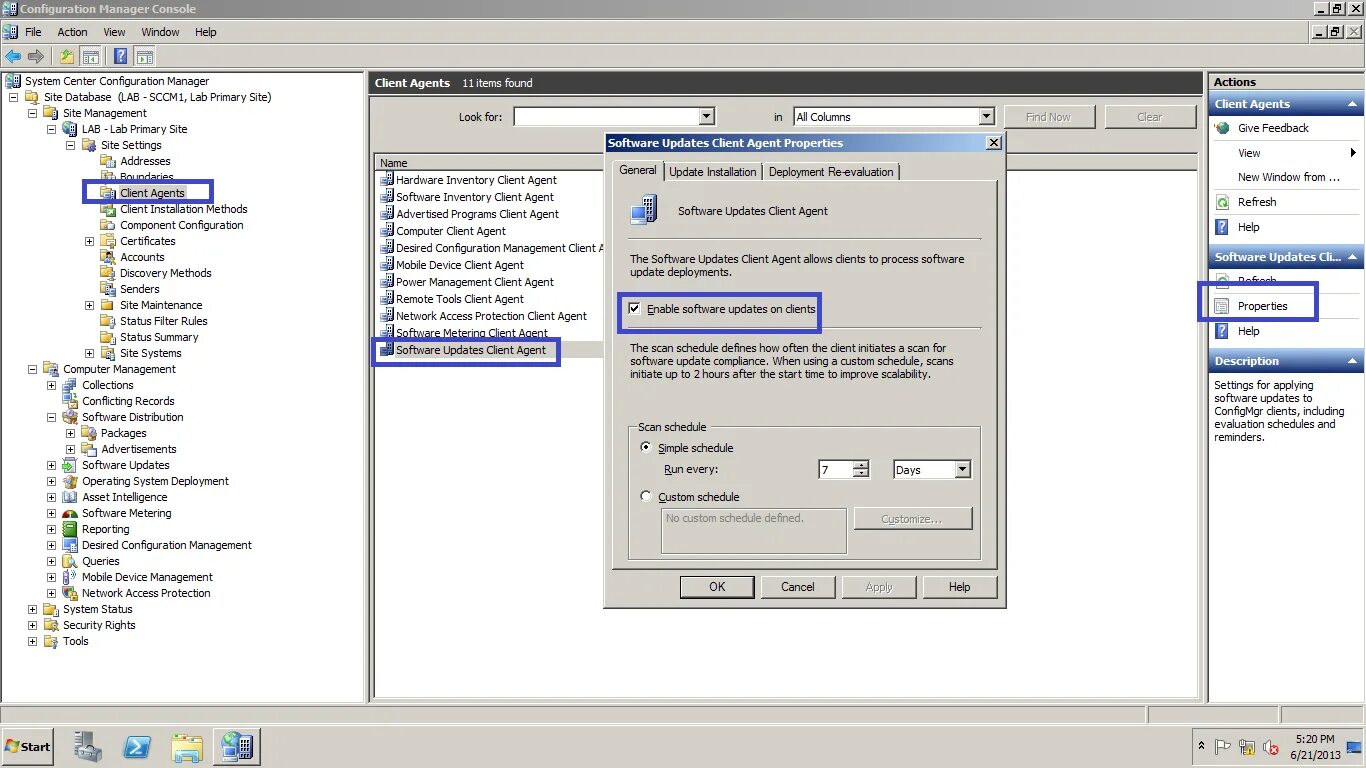This screenshot has width=1366, height=768.
Task: Click the volume icon in system tray
Action: pyautogui.click(x=1272, y=747)
